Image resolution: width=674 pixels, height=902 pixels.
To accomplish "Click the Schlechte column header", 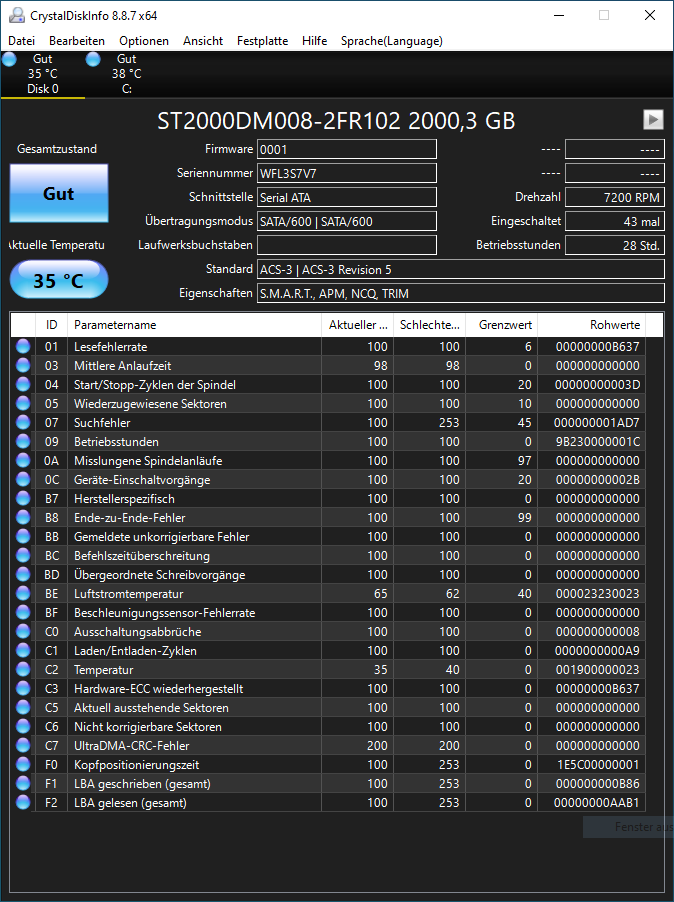I will tap(430, 325).
